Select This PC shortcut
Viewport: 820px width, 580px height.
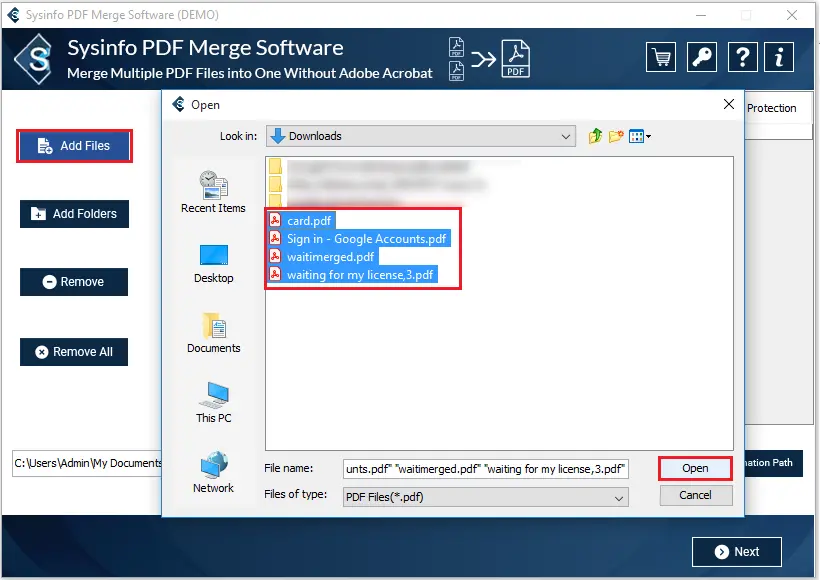tap(213, 403)
